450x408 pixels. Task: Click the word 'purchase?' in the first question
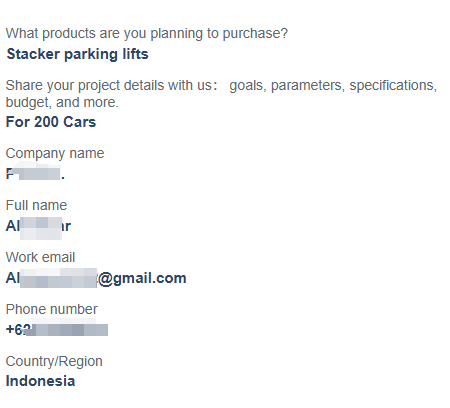(255, 34)
